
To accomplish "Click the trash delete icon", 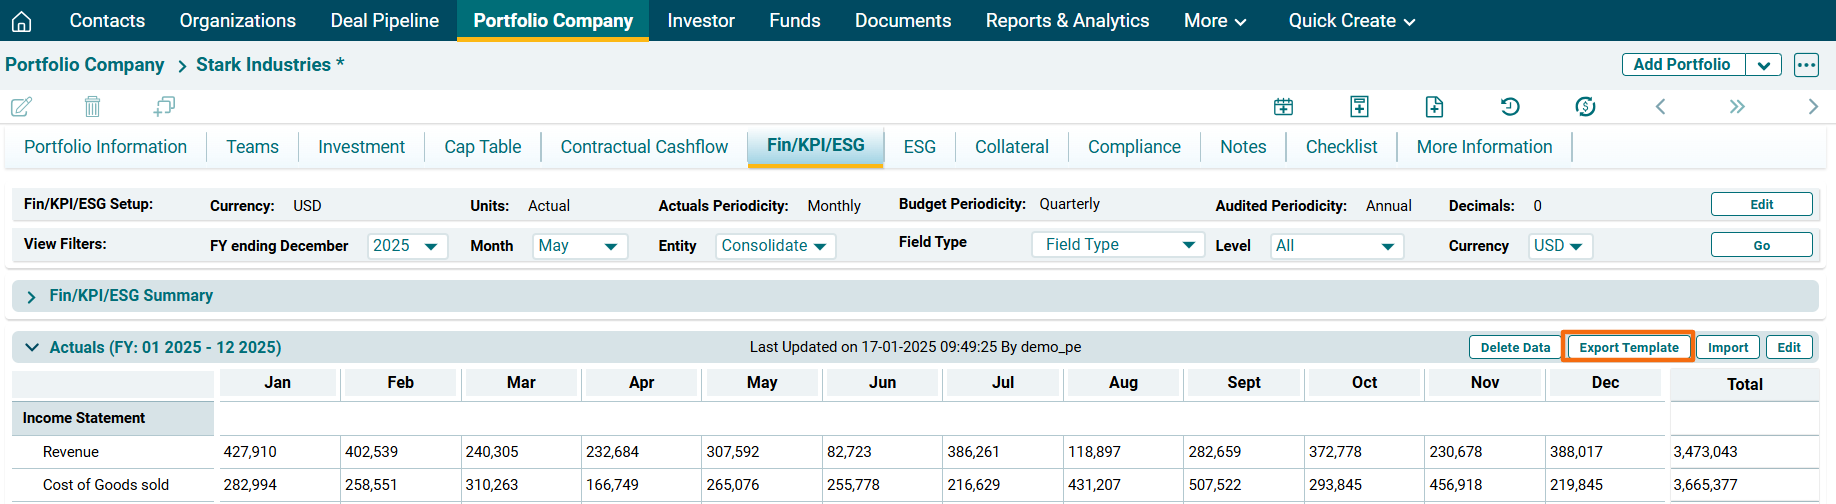I will point(92,106).
